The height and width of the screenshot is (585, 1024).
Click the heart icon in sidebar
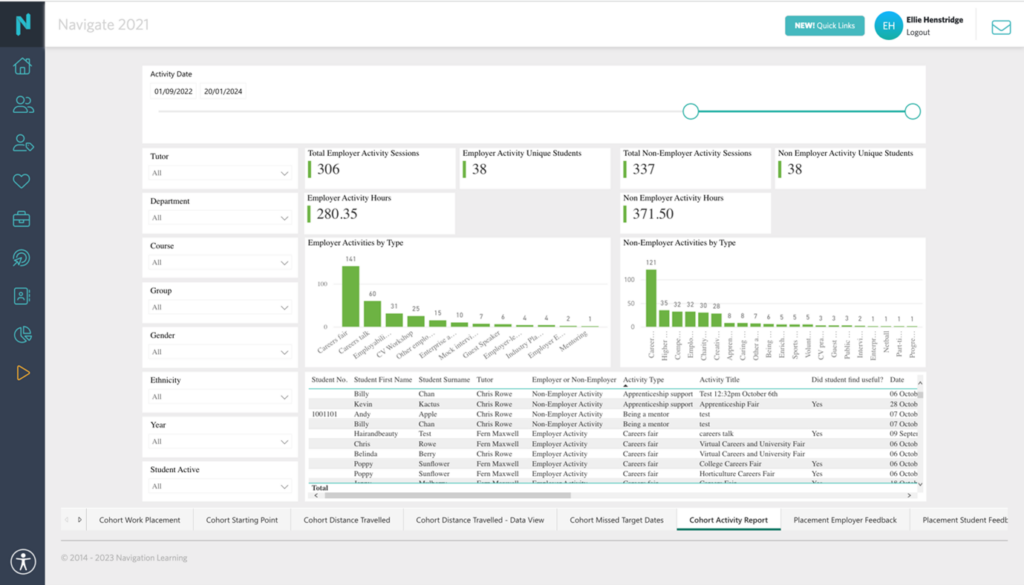tap(22, 181)
